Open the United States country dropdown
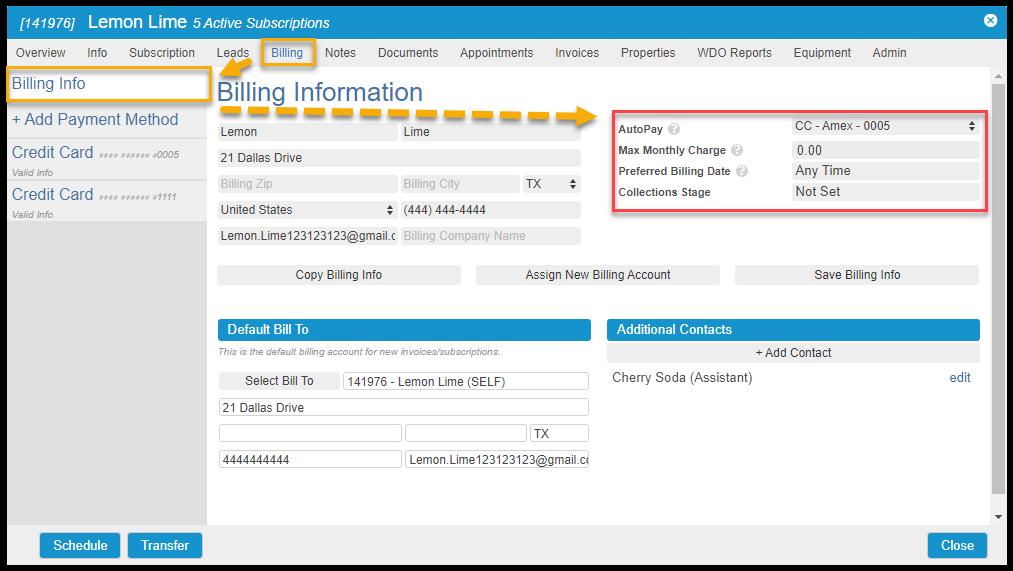 click(x=307, y=210)
